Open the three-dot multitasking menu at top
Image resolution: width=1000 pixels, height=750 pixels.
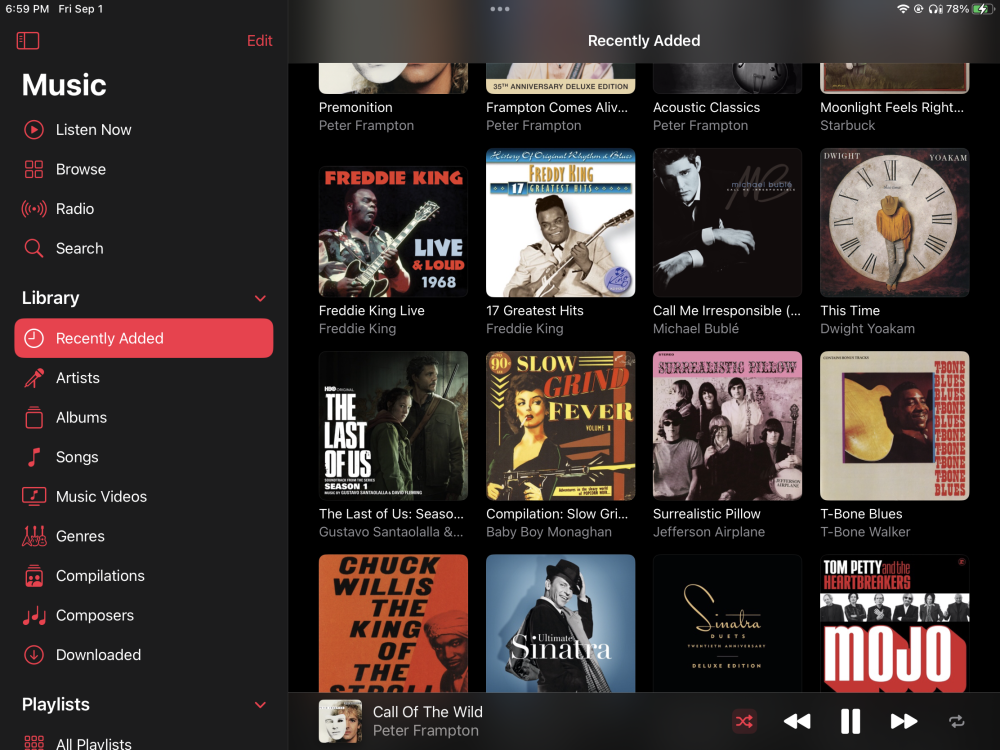click(500, 9)
